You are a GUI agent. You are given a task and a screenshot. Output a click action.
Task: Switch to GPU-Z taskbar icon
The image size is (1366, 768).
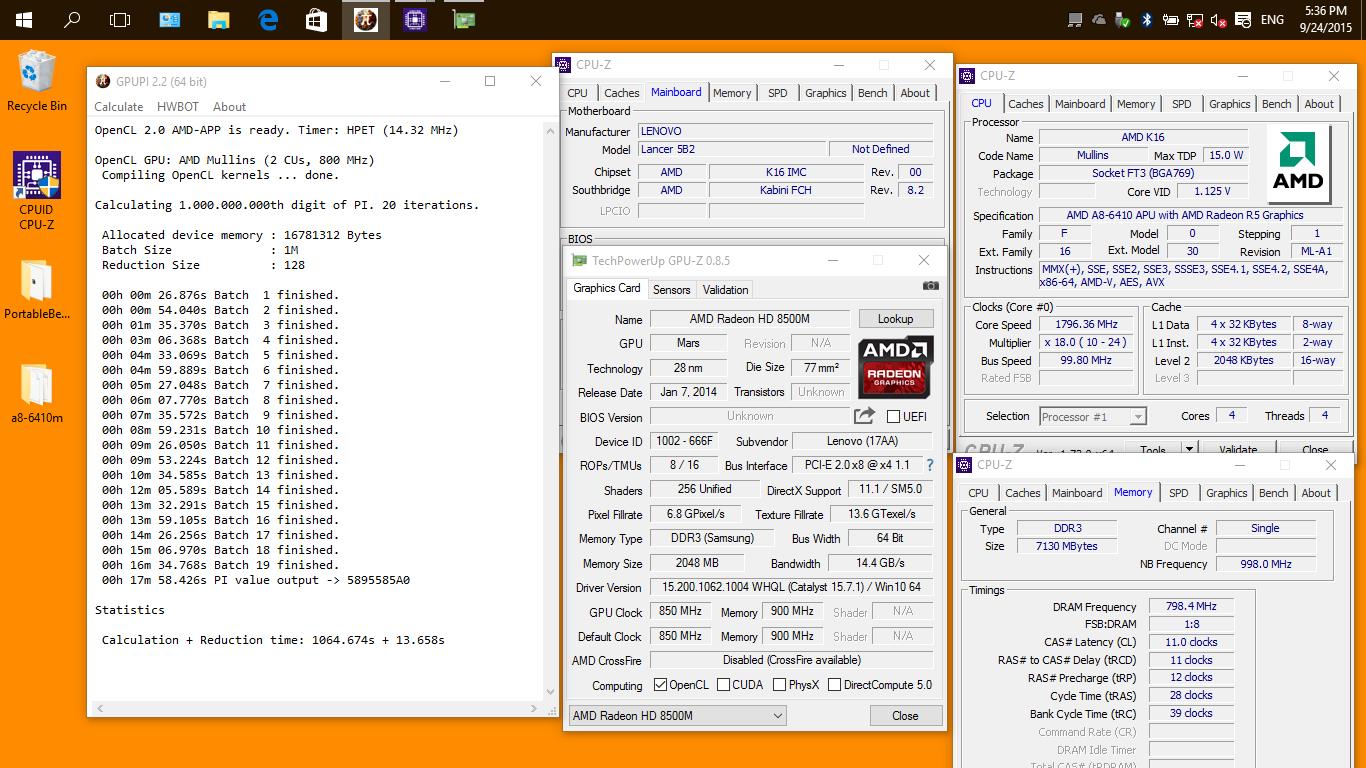[x=464, y=19]
